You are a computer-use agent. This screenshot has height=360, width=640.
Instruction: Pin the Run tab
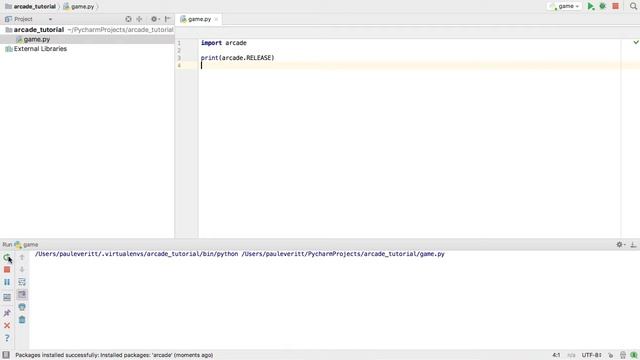7,313
